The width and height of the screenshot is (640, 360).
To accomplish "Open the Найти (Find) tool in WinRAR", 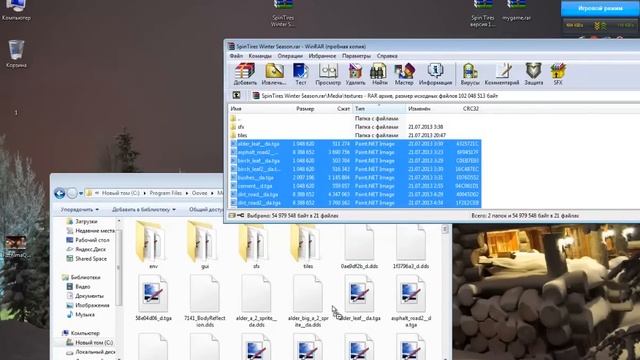I will click(x=379, y=74).
